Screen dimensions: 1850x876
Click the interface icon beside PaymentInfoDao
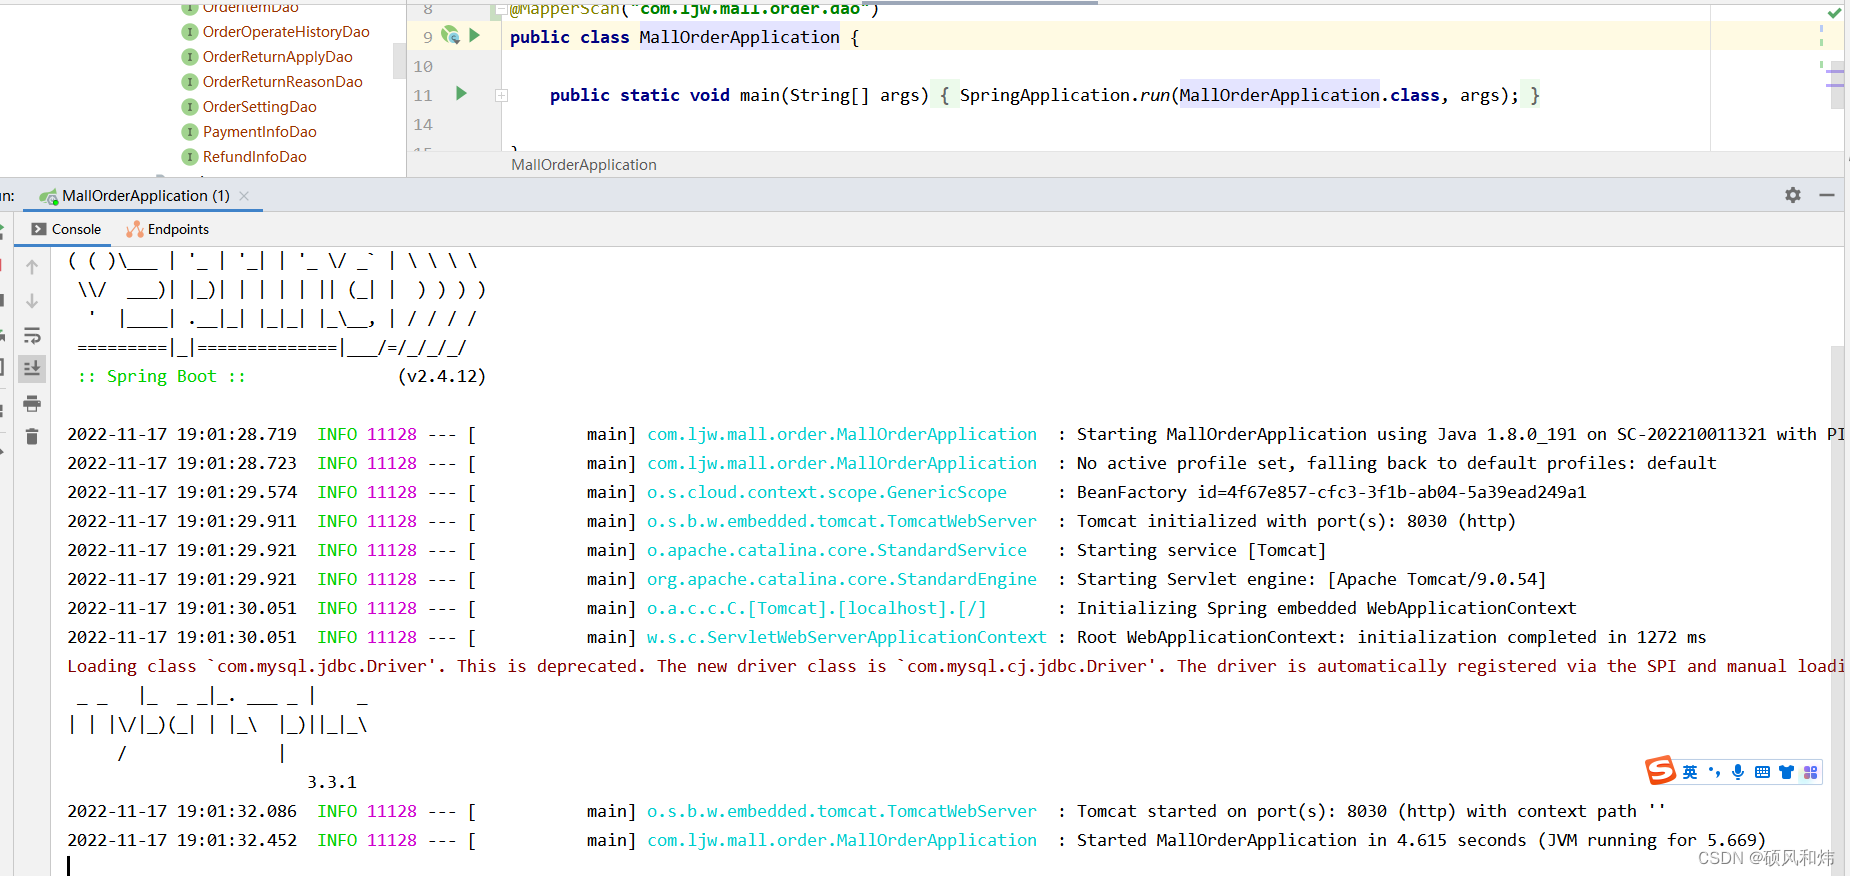189,132
